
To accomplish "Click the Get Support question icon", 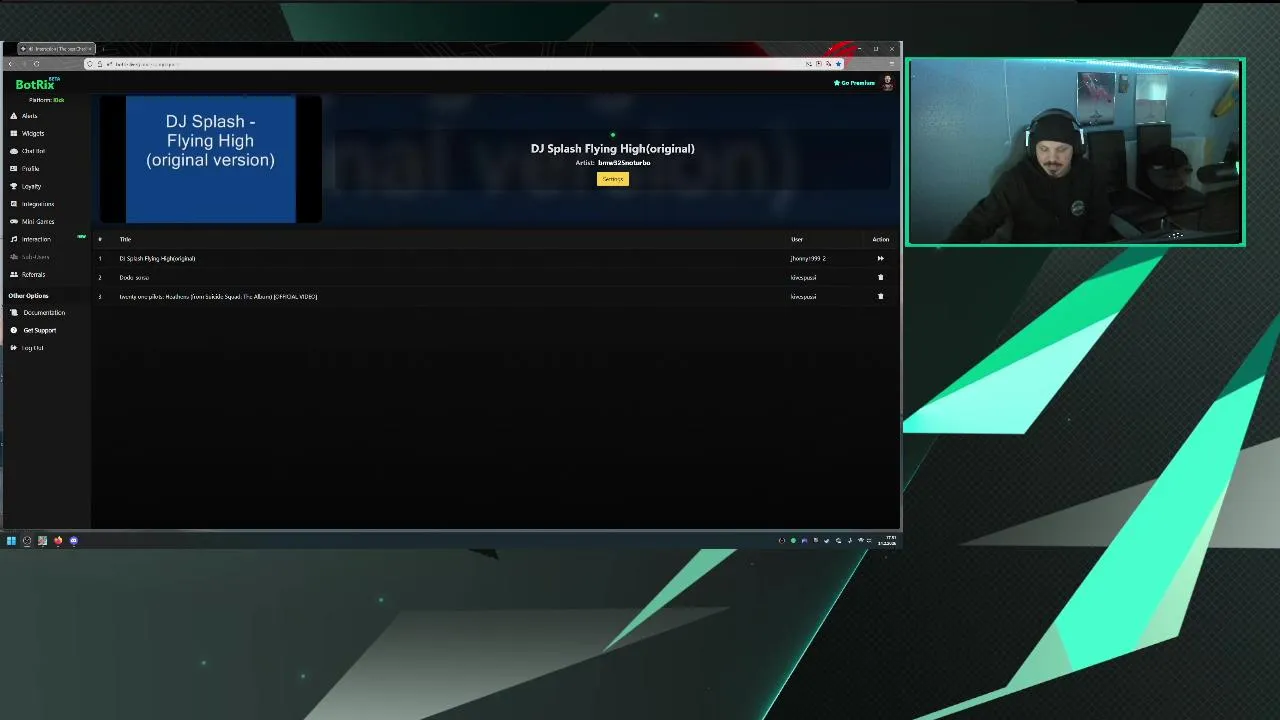I will point(14,330).
